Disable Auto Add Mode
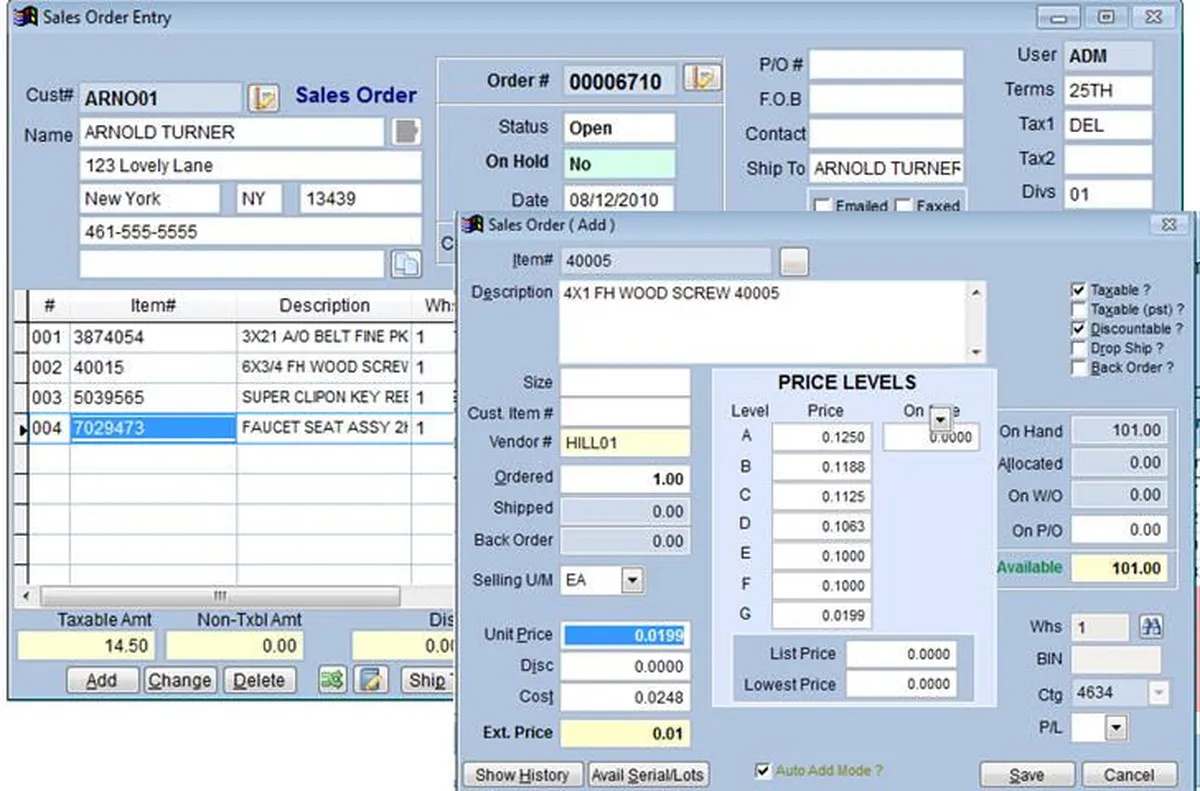 click(x=762, y=769)
